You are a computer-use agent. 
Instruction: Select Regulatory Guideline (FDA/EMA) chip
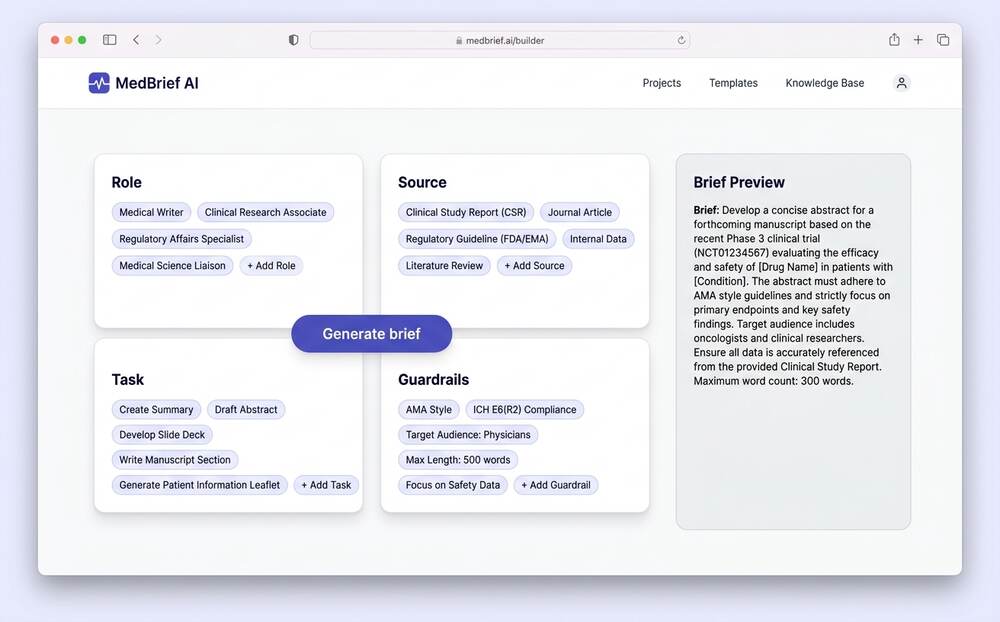pyautogui.click(x=477, y=239)
